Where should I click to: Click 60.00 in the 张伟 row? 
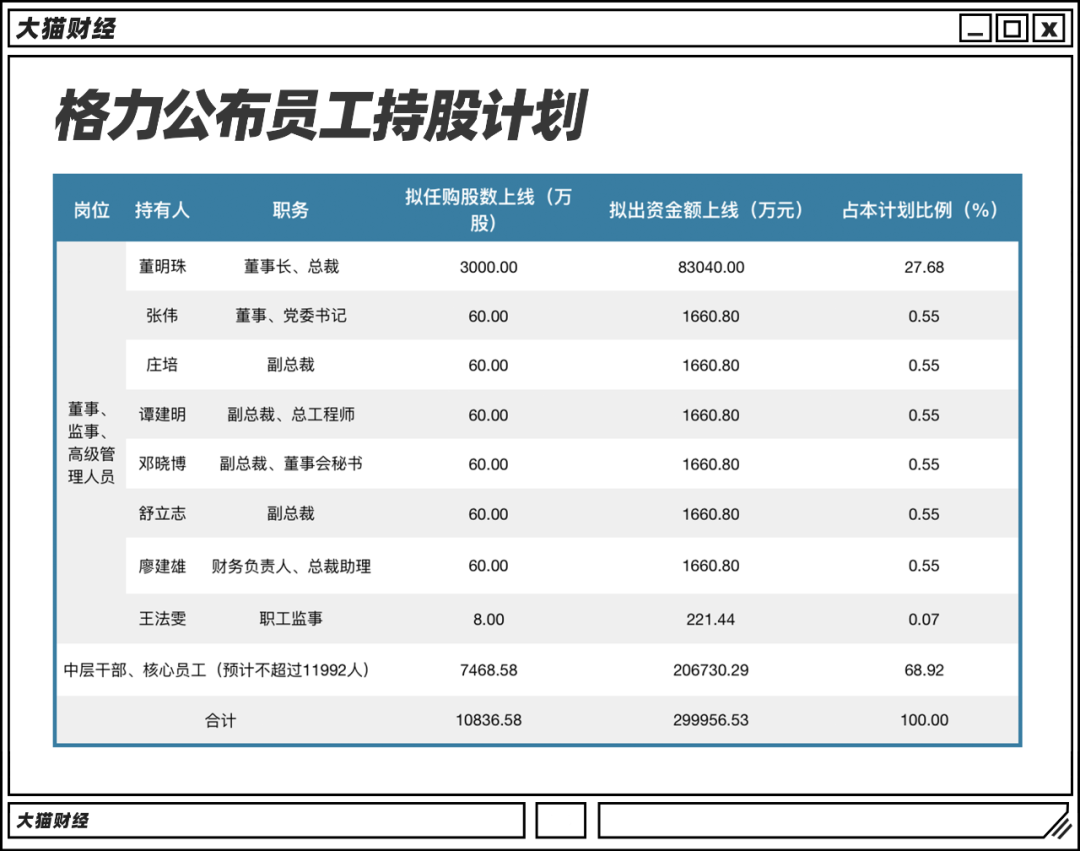click(488, 316)
